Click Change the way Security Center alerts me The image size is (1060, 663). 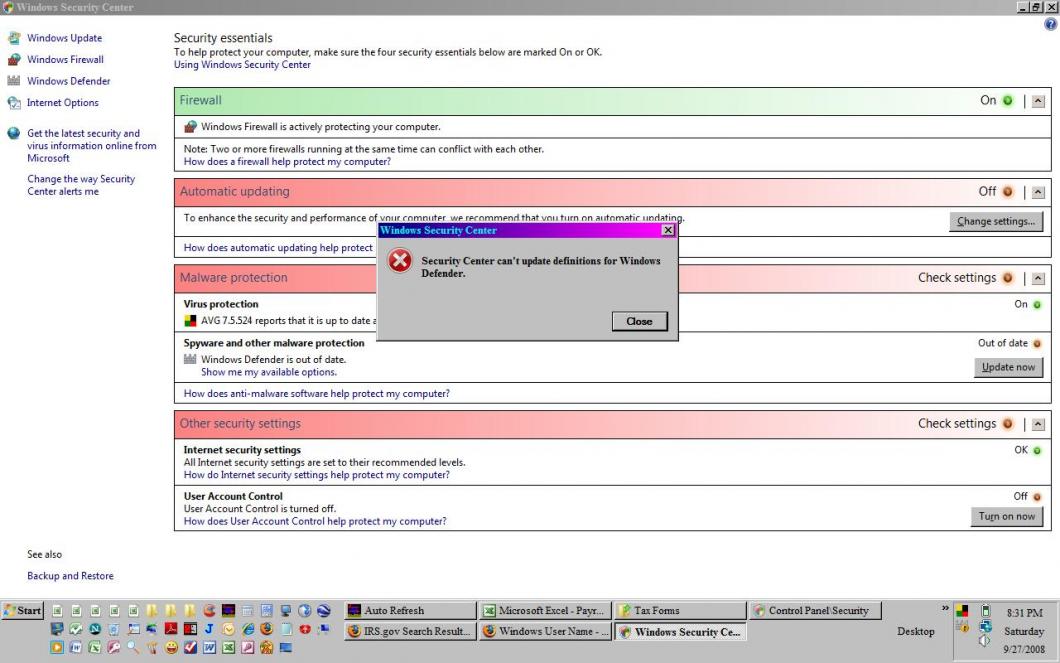click(x=81, y=185)
